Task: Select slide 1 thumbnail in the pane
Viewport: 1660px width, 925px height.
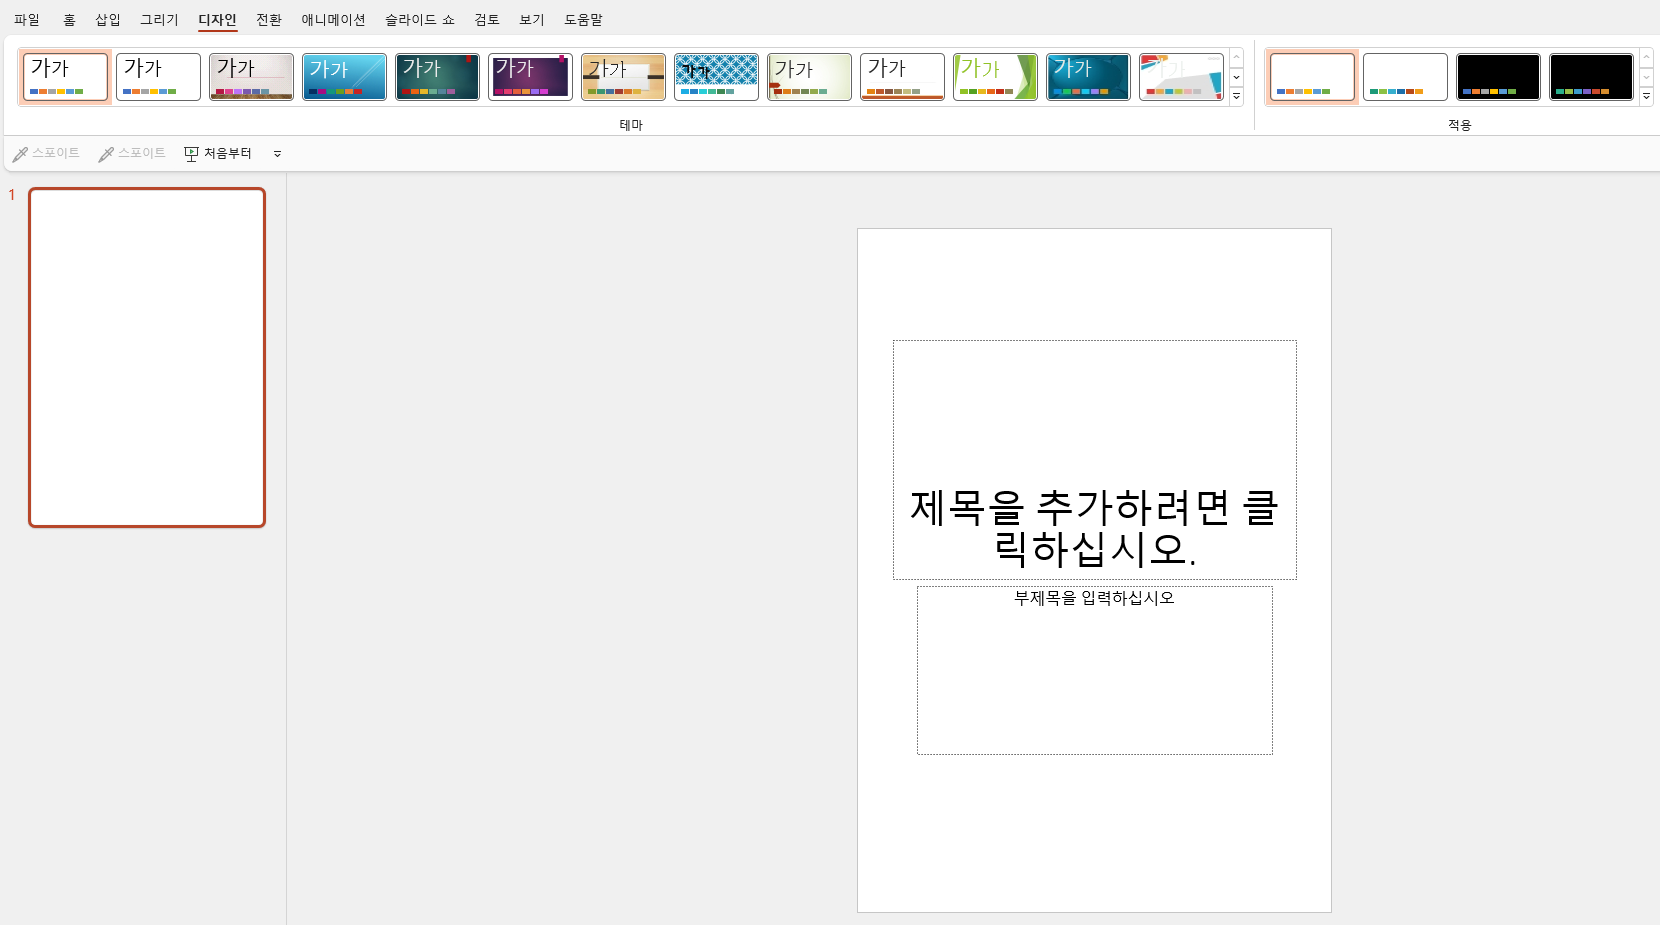Action: click(146, 357)
